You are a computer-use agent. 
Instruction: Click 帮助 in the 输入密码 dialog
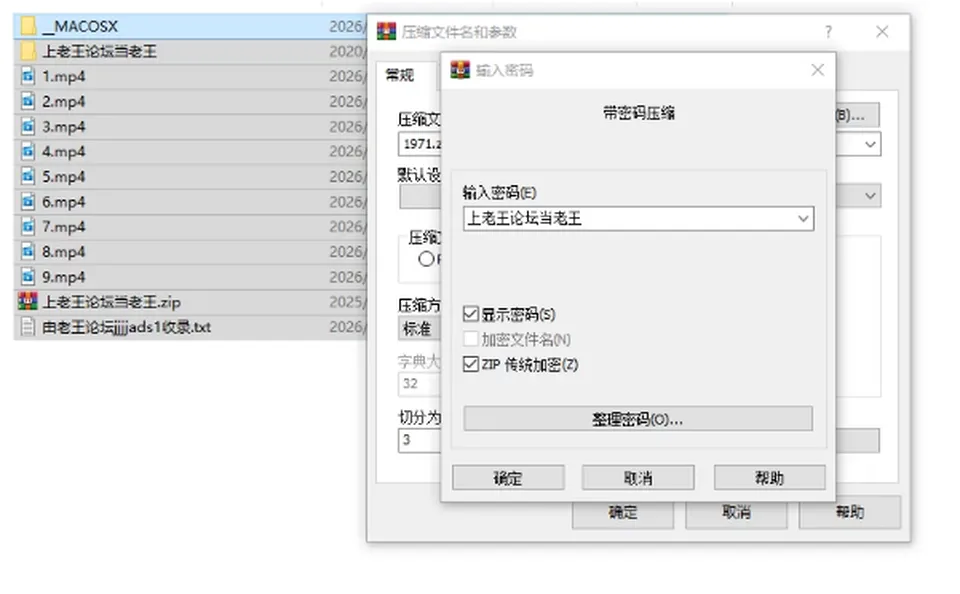pyautogui.click(x=770, y=478)
